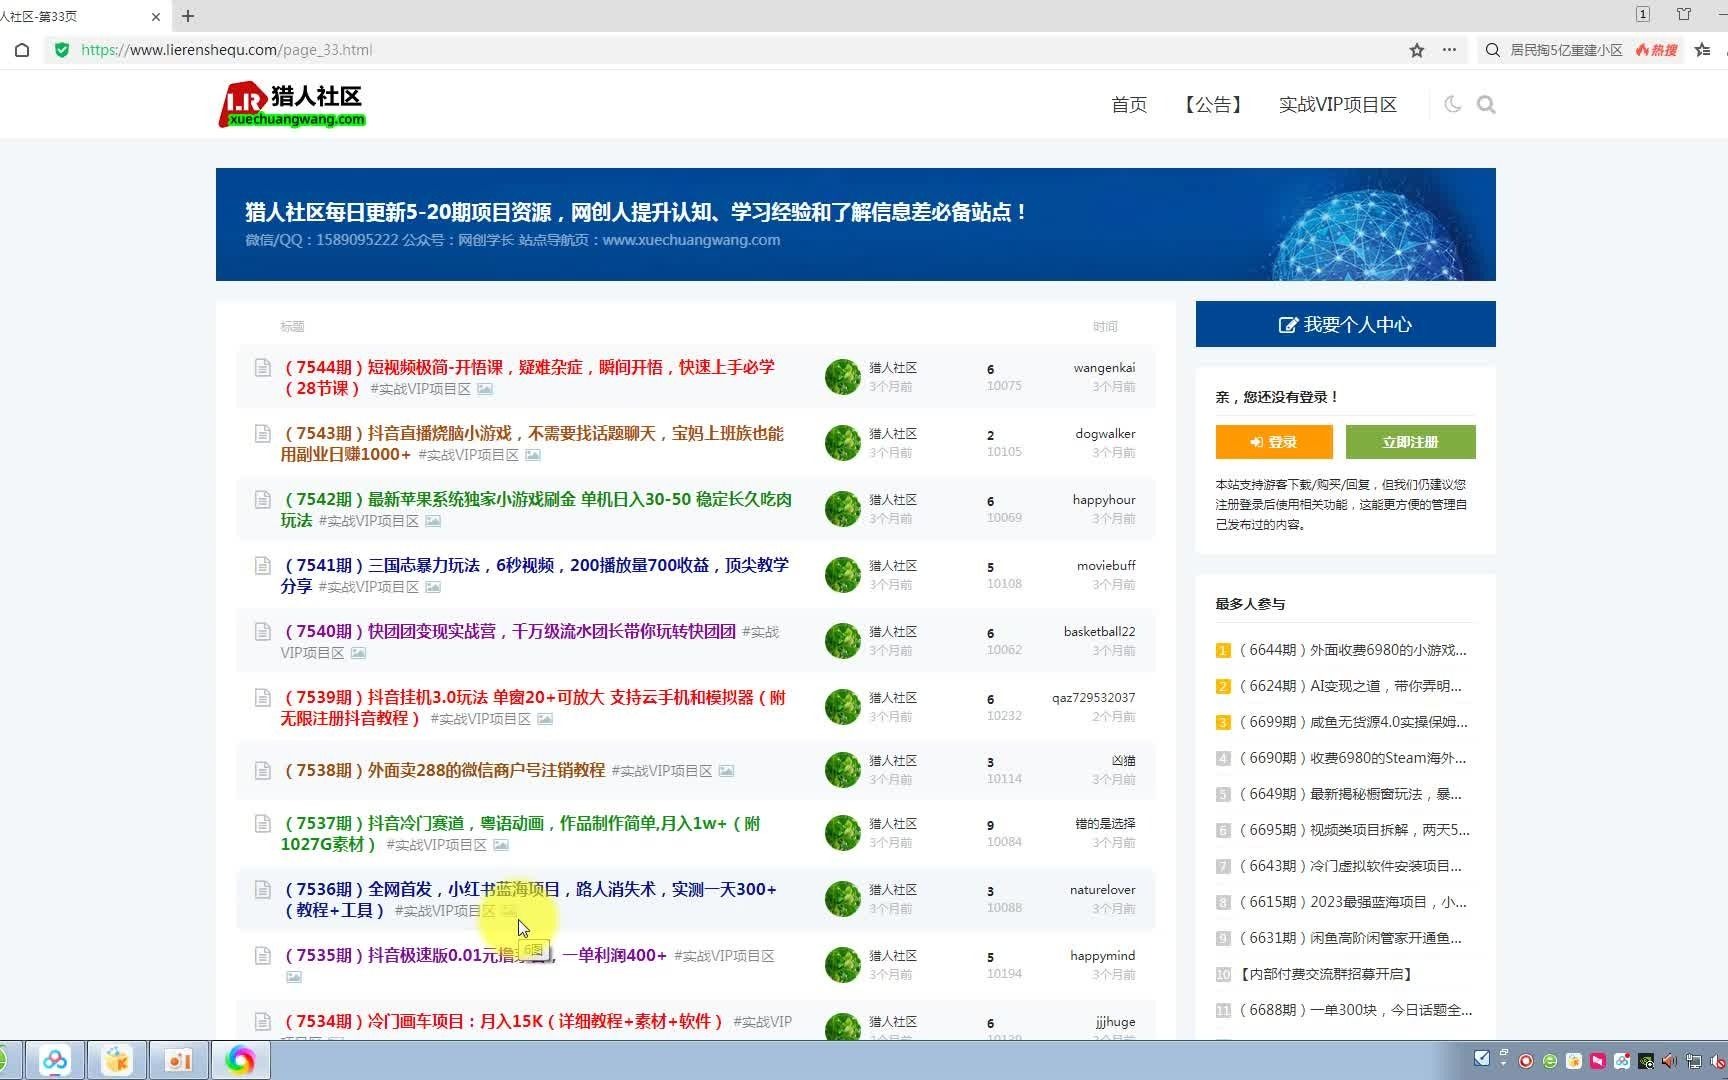This screenshot has height=1080, width=1728.
Task: Click the avatar on the 7541期 row
Action: (x=843, y=575)
